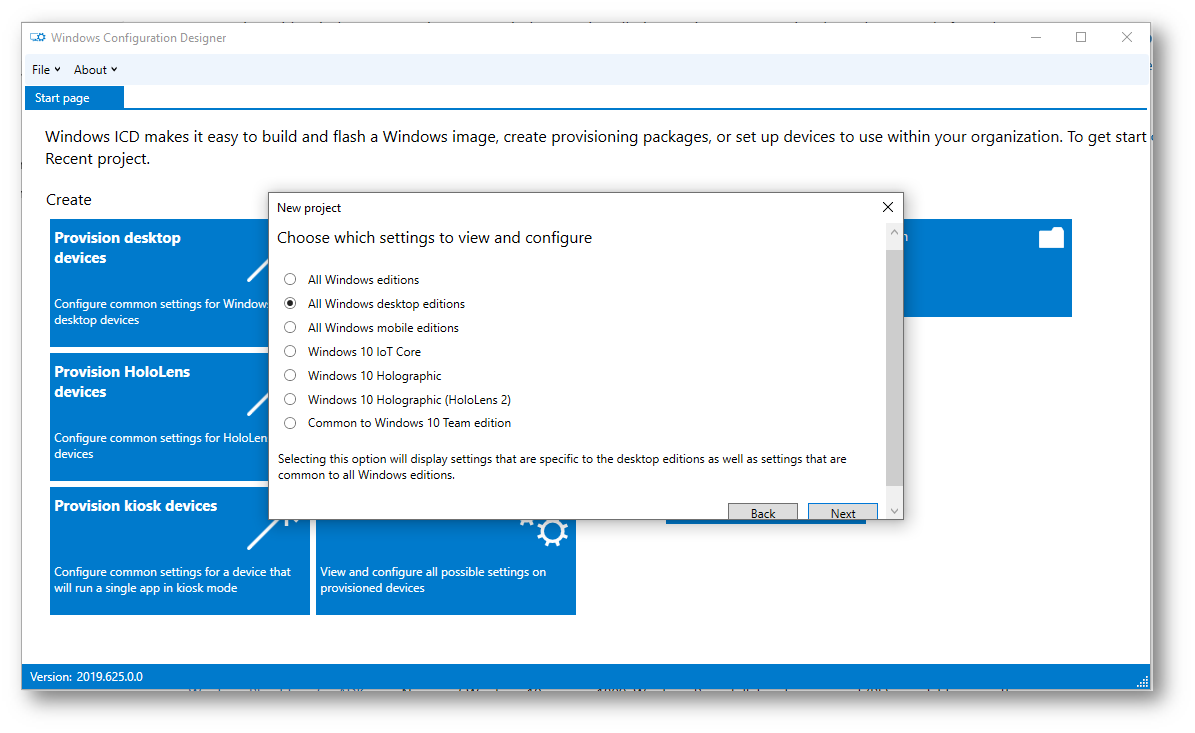Click the Next button in dialog
The image size is (1195, 733).
842,512
